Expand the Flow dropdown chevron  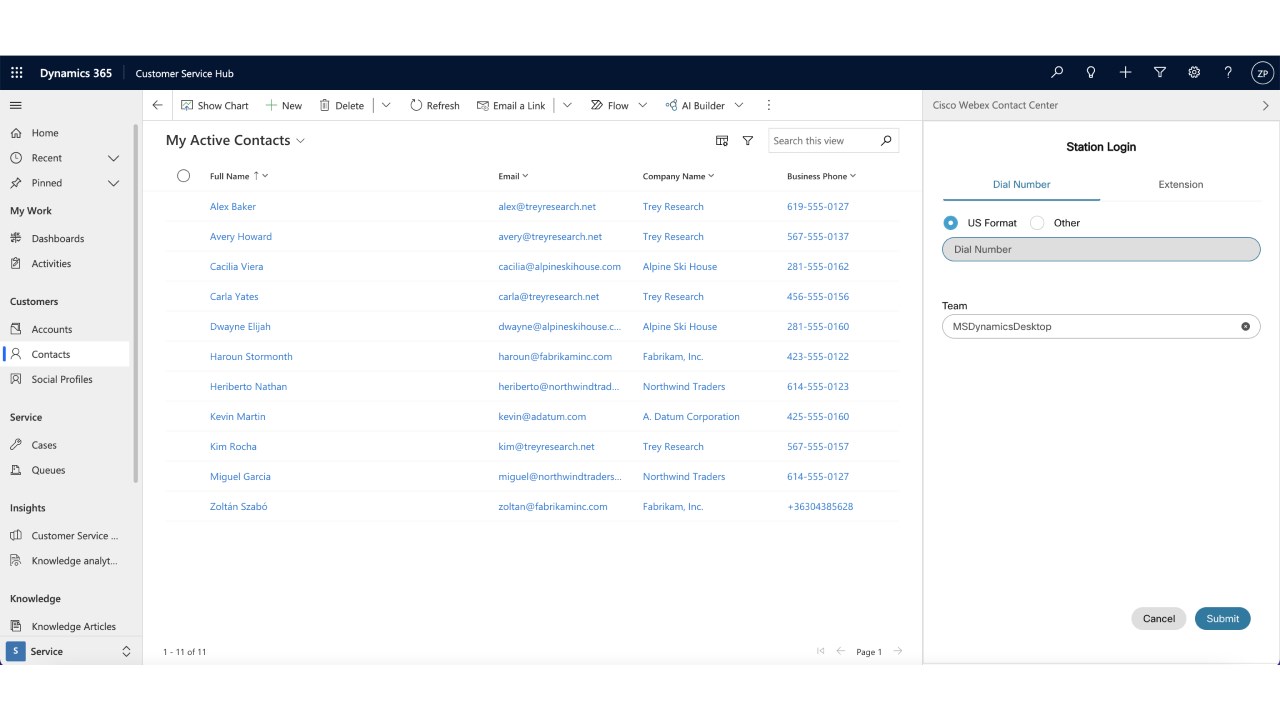click(x=643, y=105)
